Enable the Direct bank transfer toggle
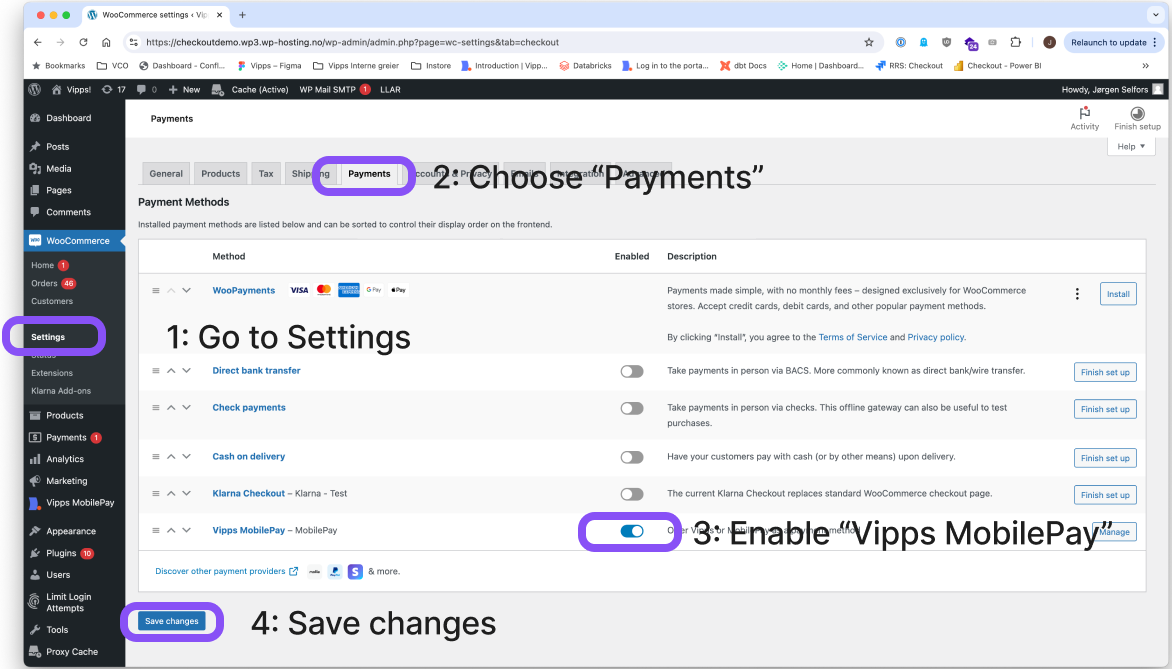This screenshot has height=669, width=1172. pyautogui.click(x=632, y=370)
